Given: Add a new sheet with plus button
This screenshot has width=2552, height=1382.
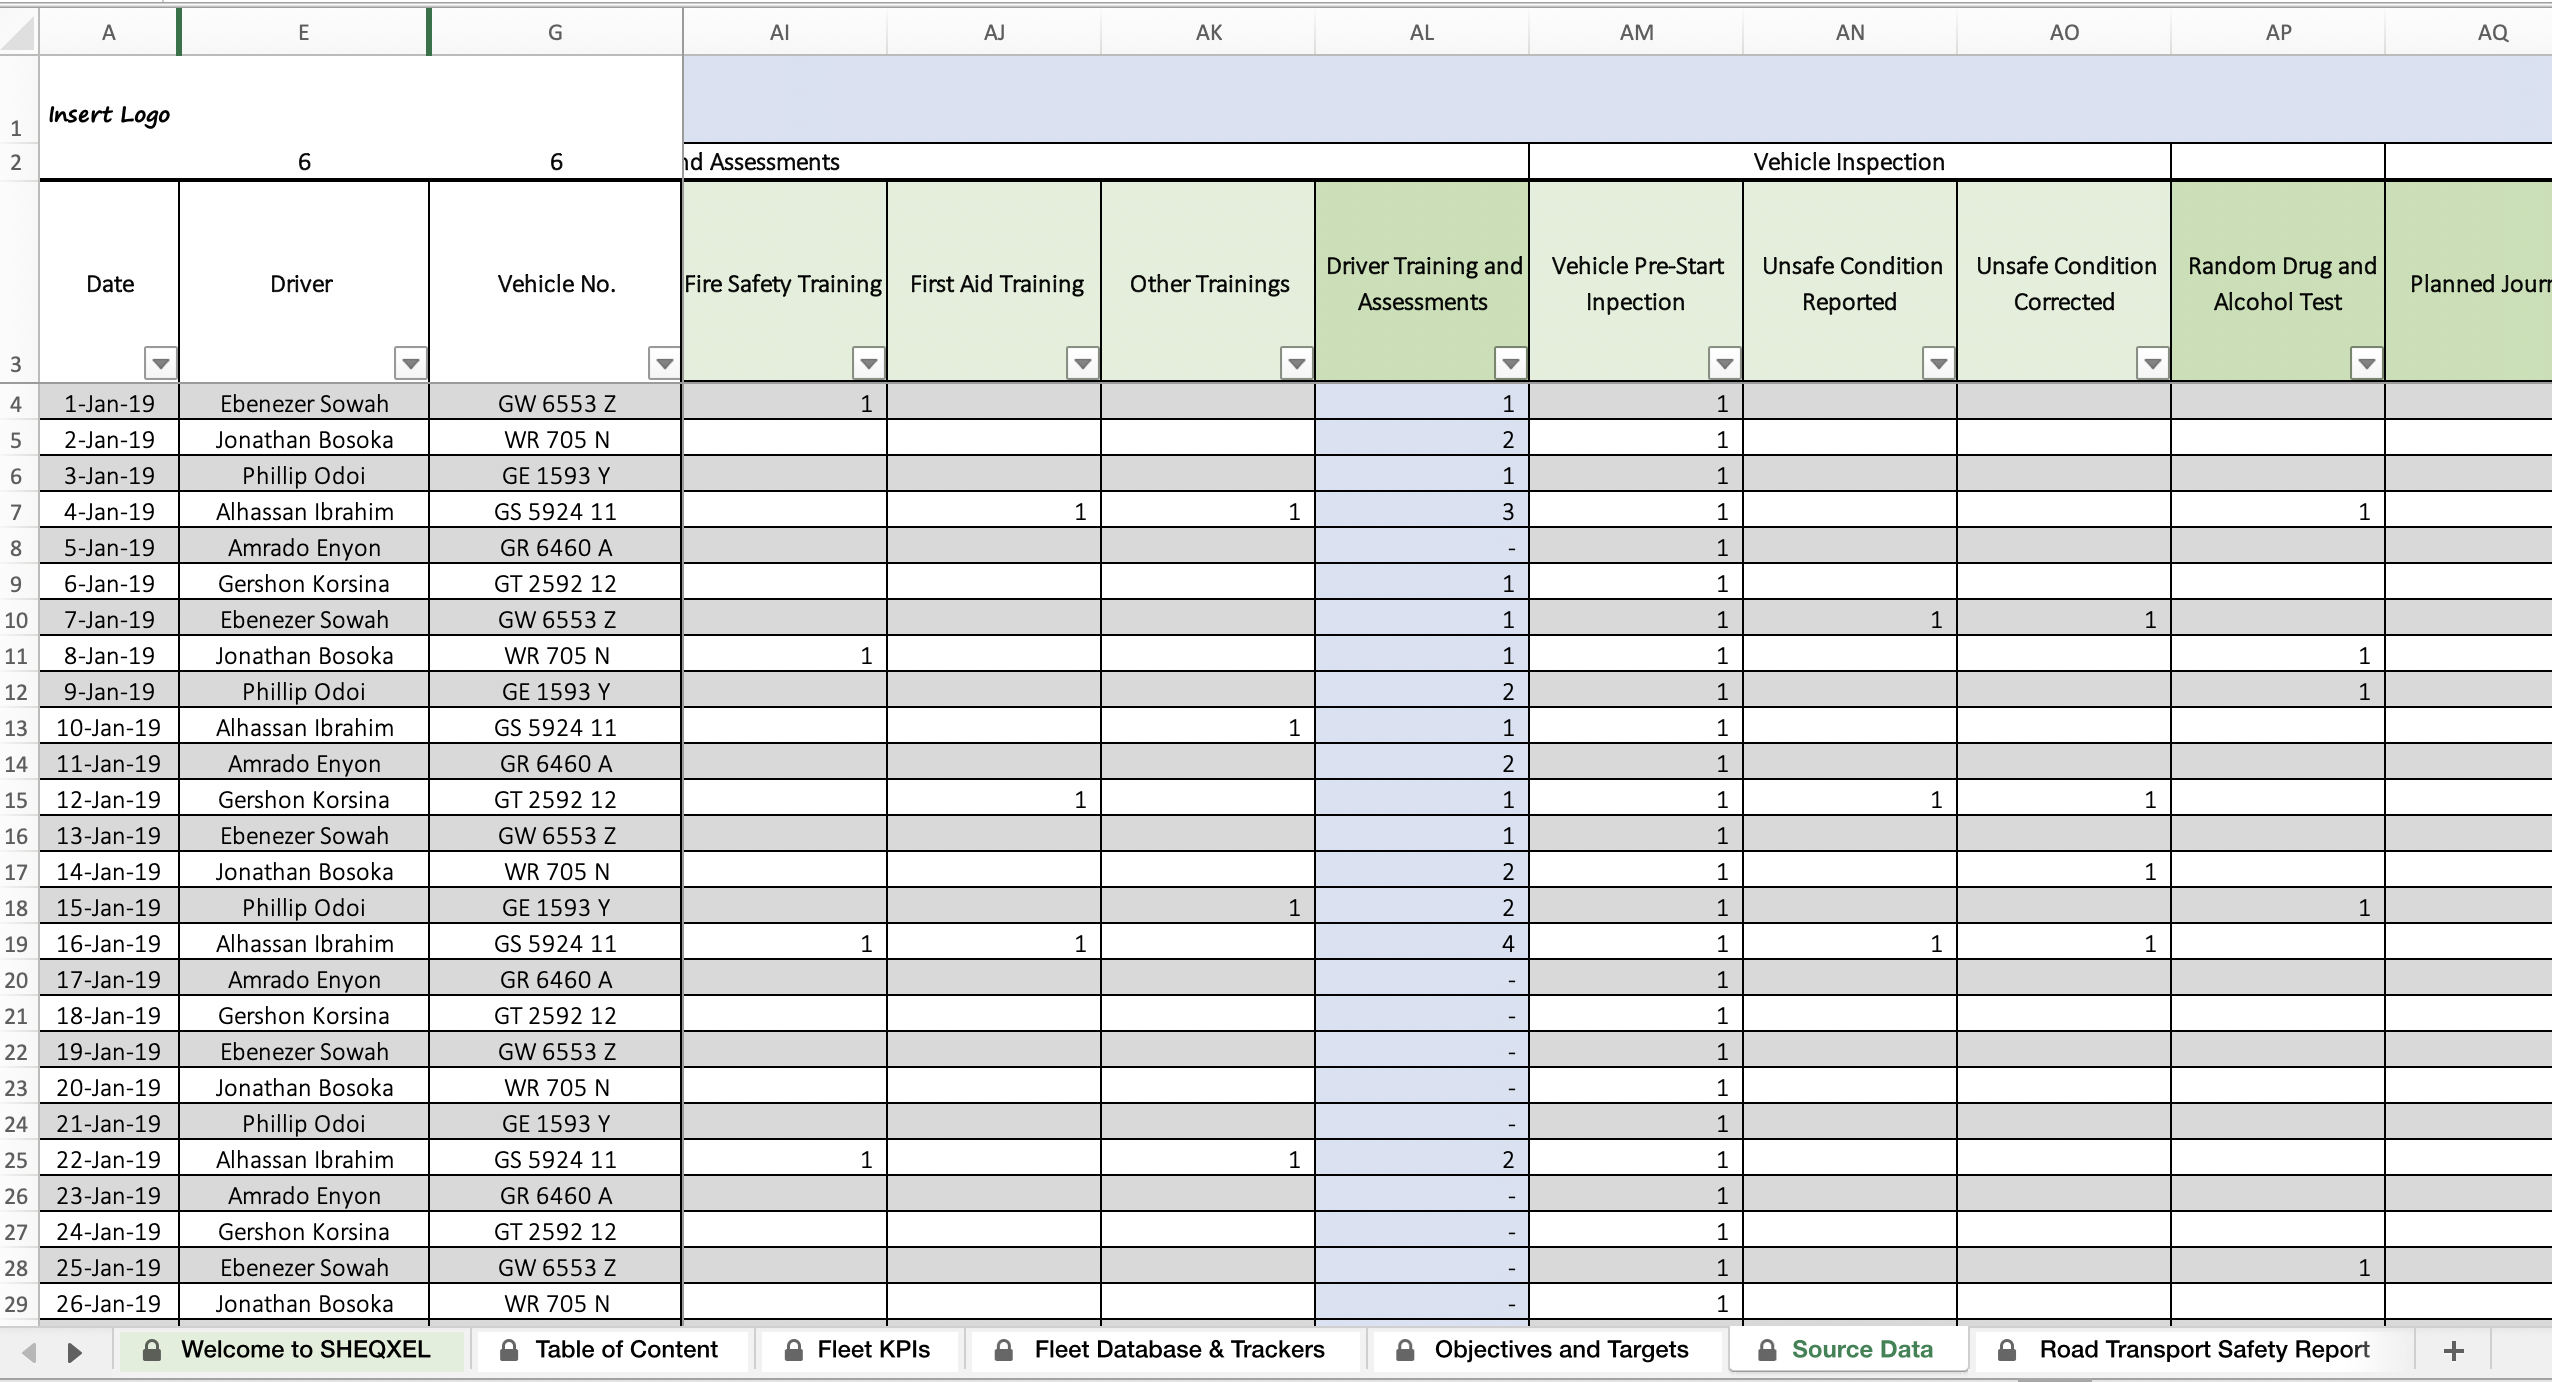Looking at the screenshot, I should pos(2453,1351).
